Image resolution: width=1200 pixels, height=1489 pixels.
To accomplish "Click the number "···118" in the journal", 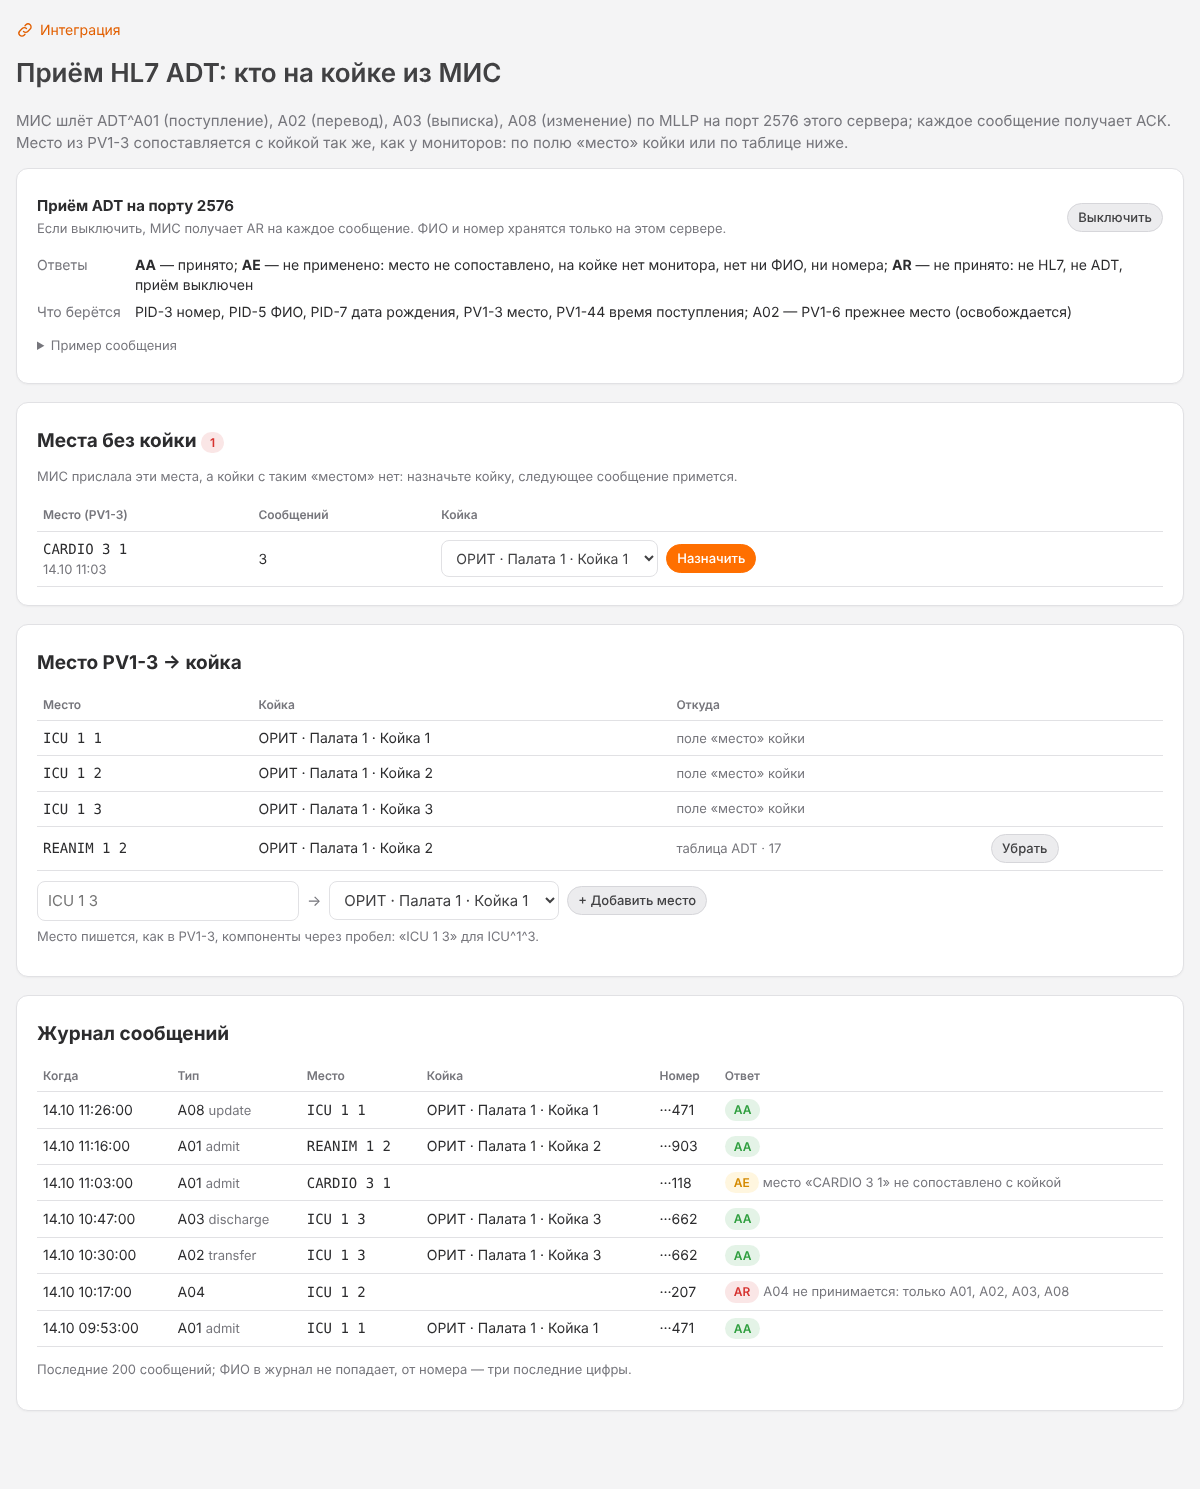I will (675, 1183).
